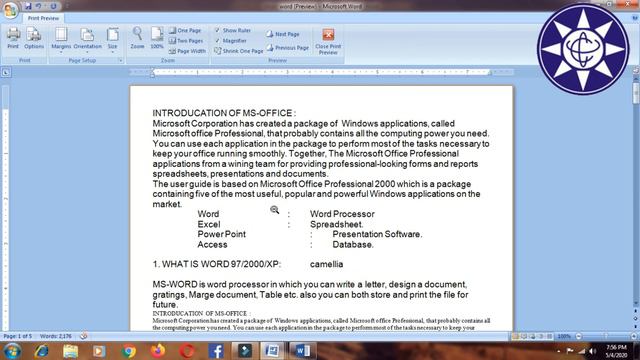Viewport: 640px width, 360px height.
Task: Zoom in with the plus button
Action: click(633, 336)
